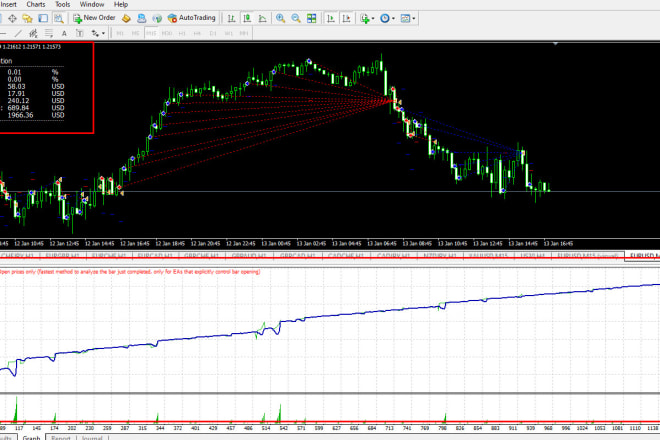Click the 240.12 USD value
This screenshot has height=440, width=660.
(x=18, y=101)
